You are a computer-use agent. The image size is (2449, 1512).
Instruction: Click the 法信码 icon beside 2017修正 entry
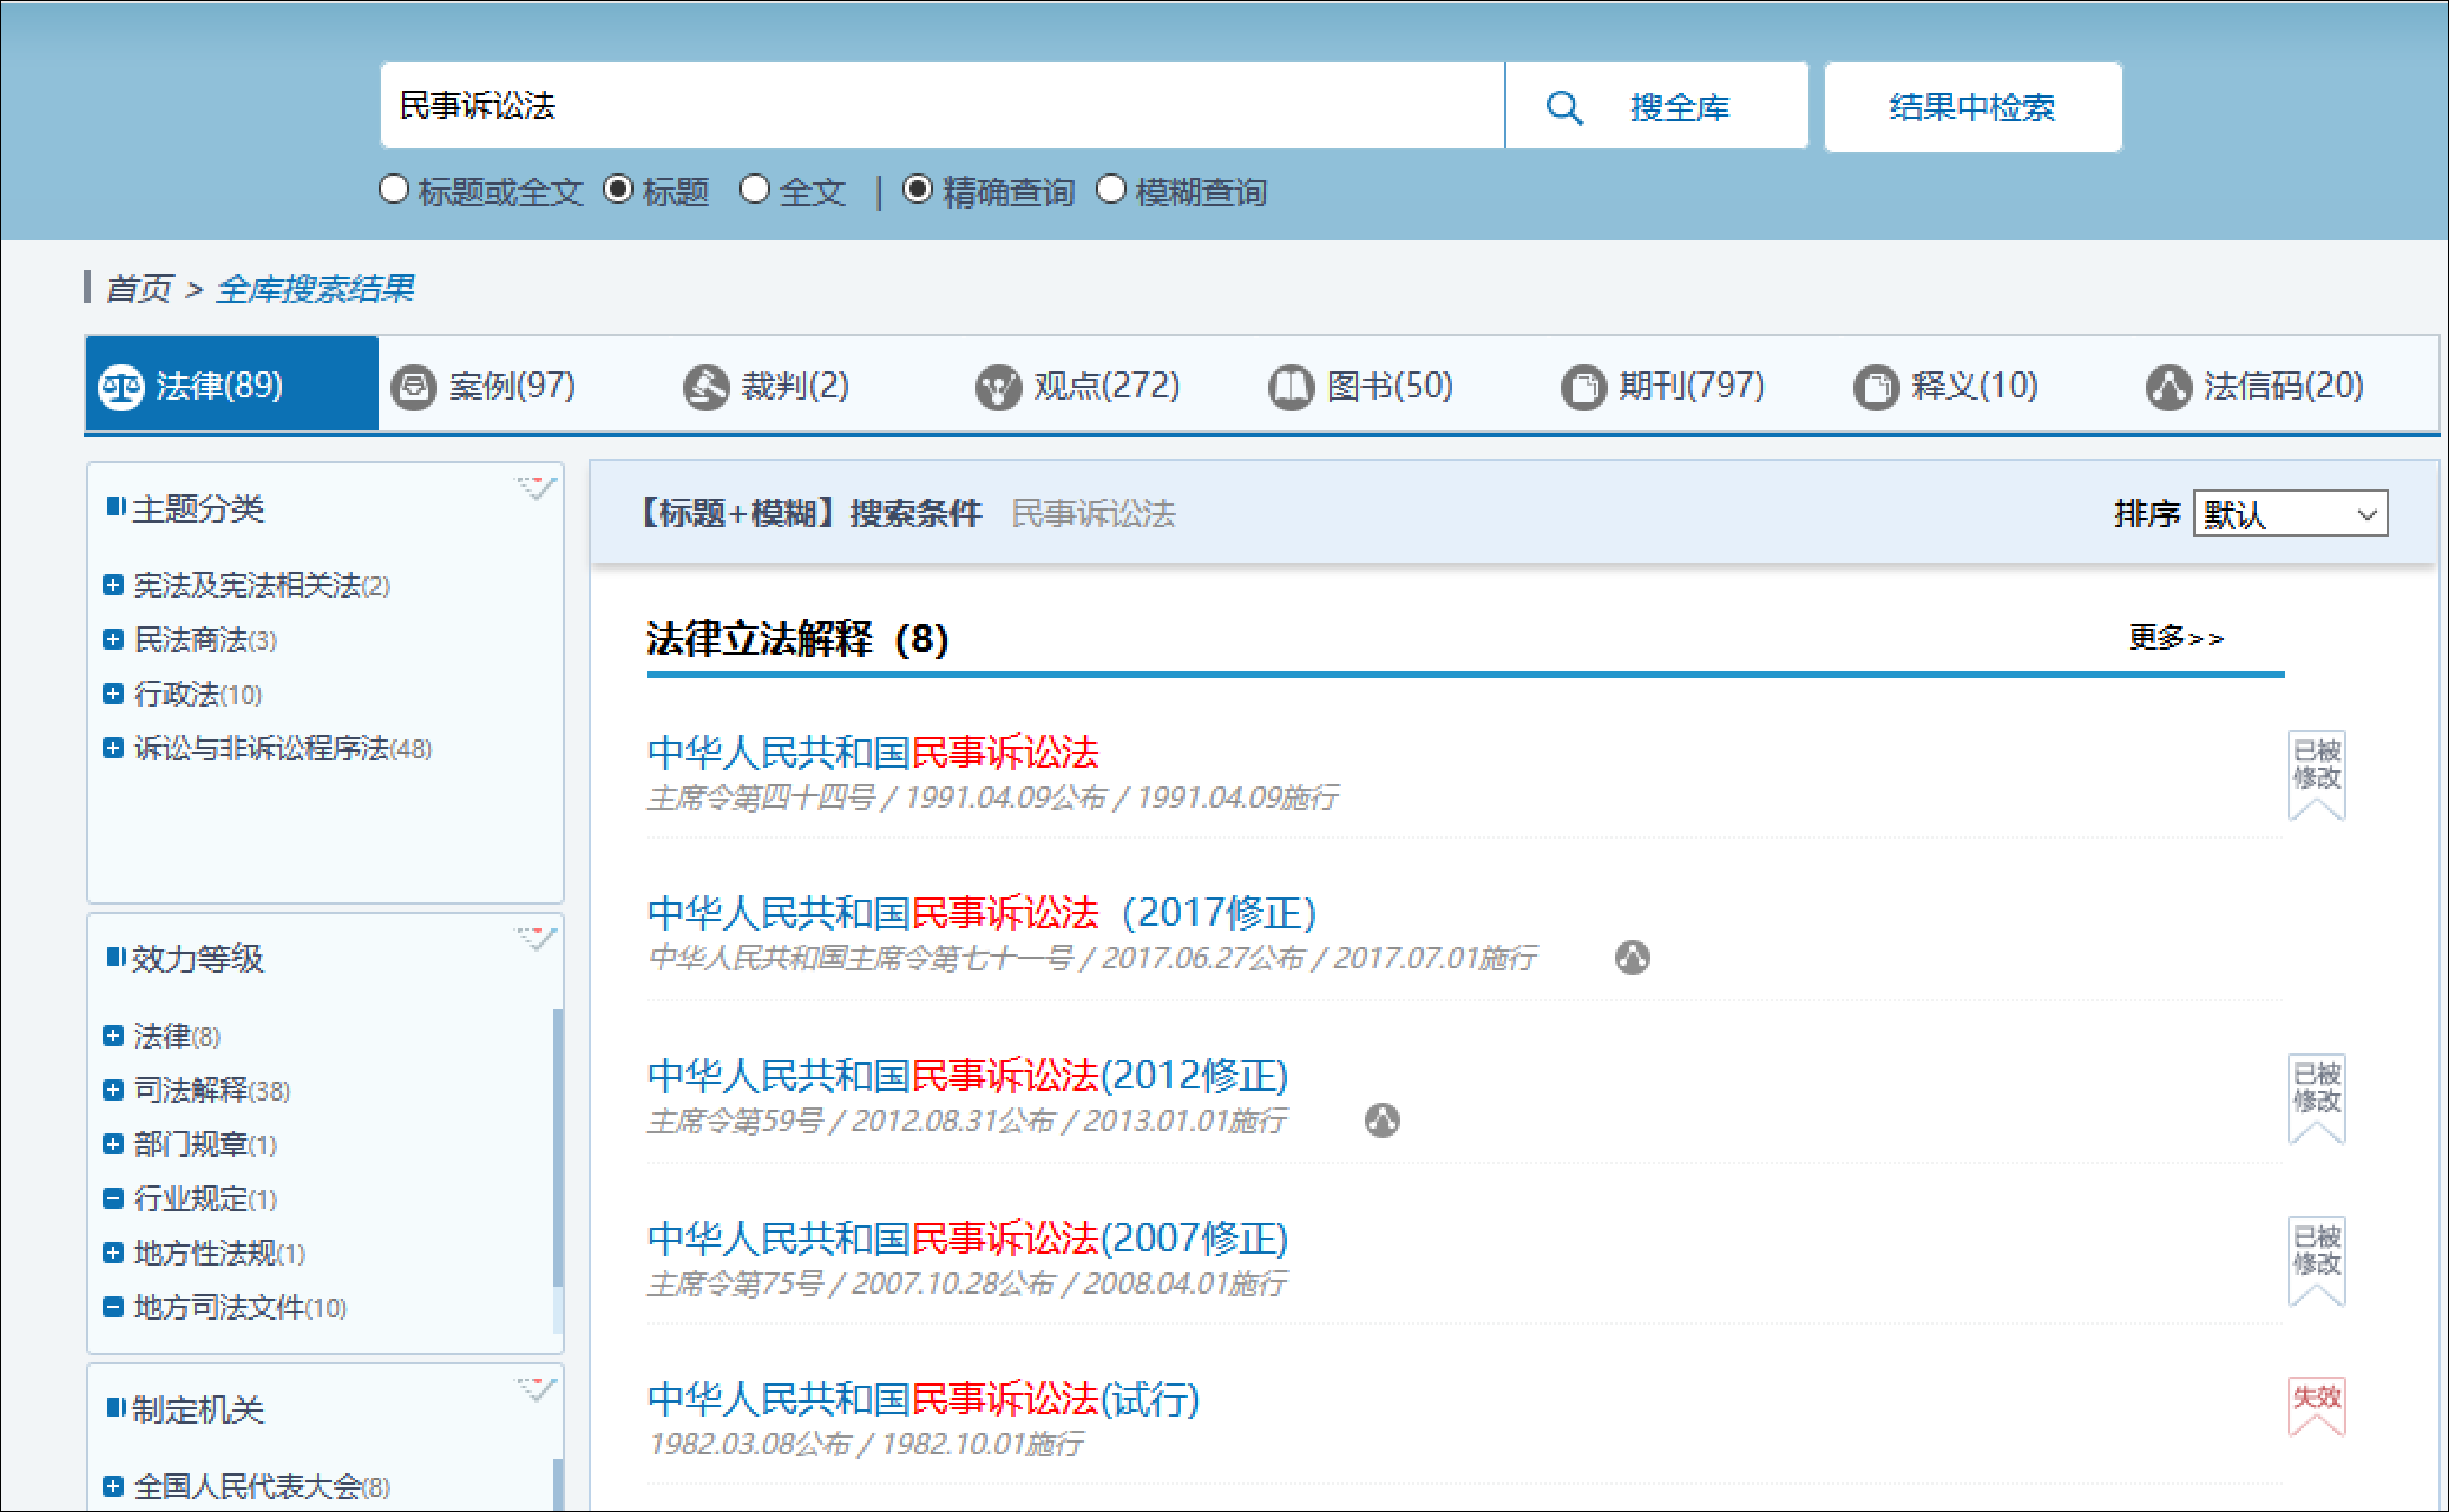click(1632, 958)
